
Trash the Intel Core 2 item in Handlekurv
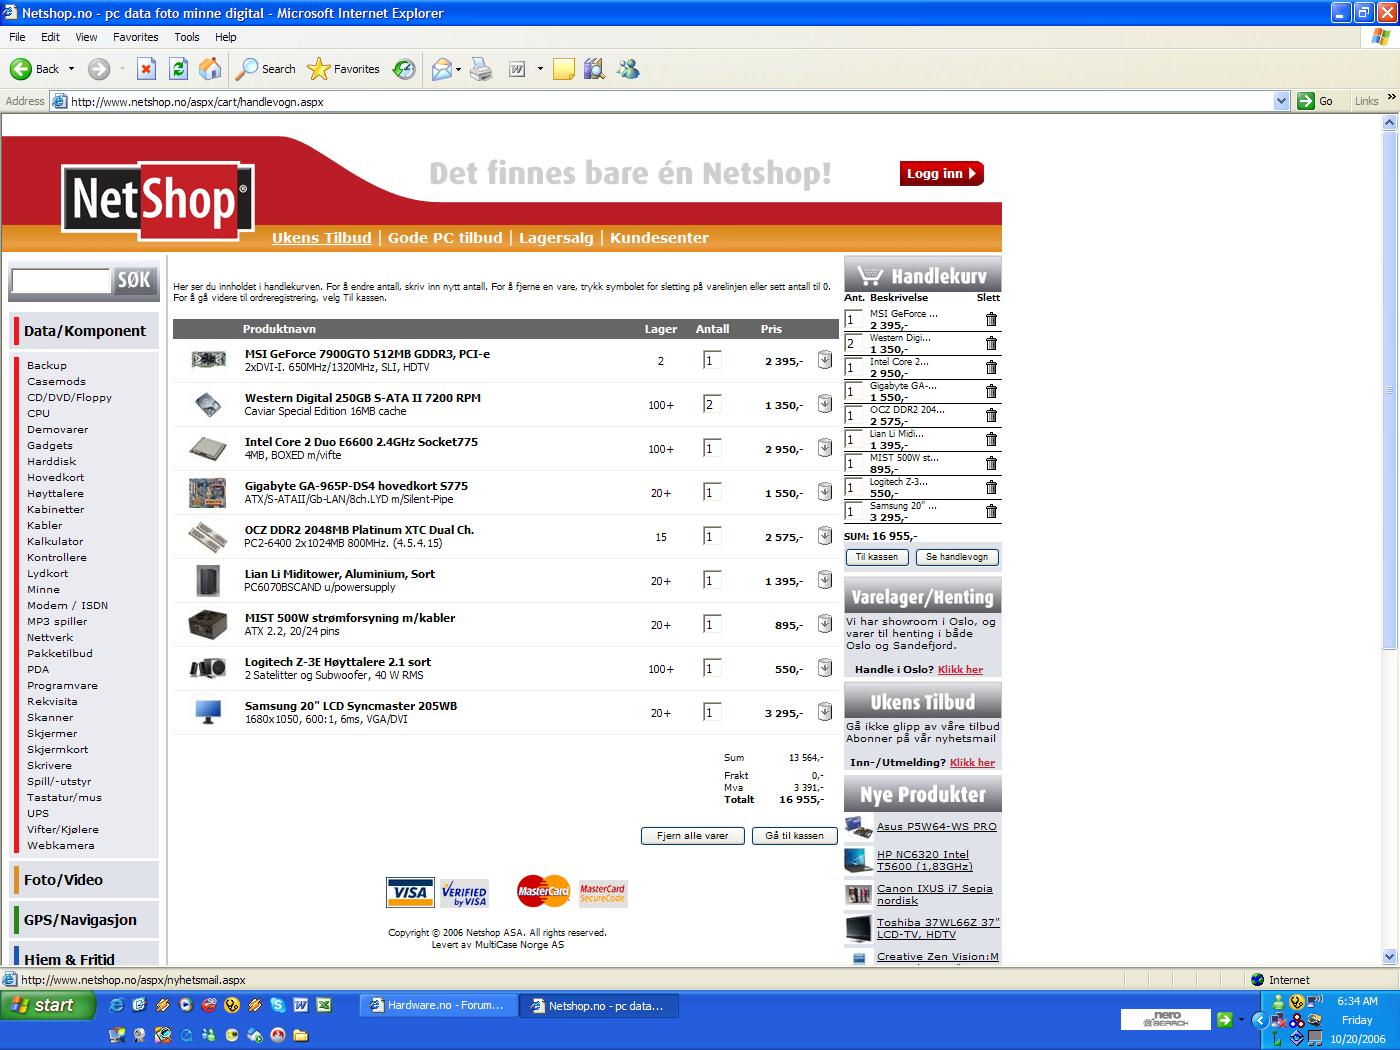[x=991, y=367]
